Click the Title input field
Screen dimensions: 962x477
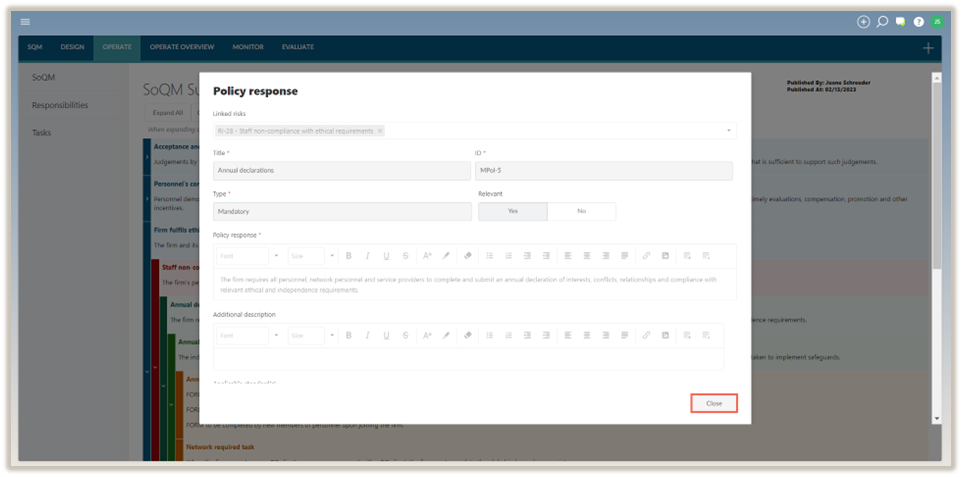pyautogui.click(x=341, y=171)
